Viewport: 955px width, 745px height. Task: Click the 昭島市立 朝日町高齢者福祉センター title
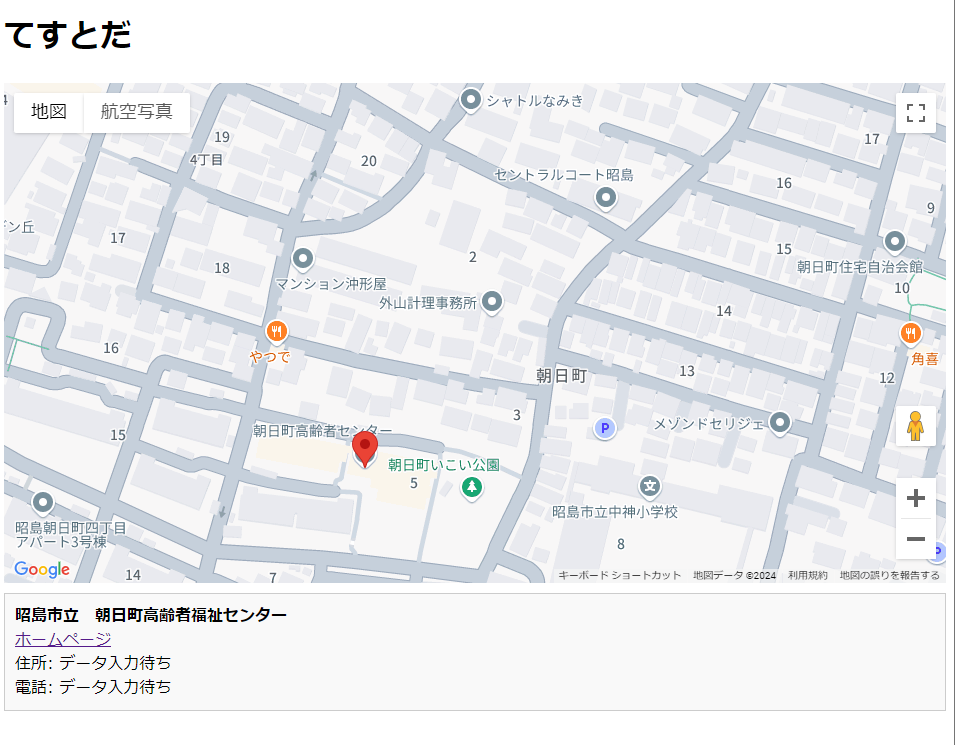[151, 615]
